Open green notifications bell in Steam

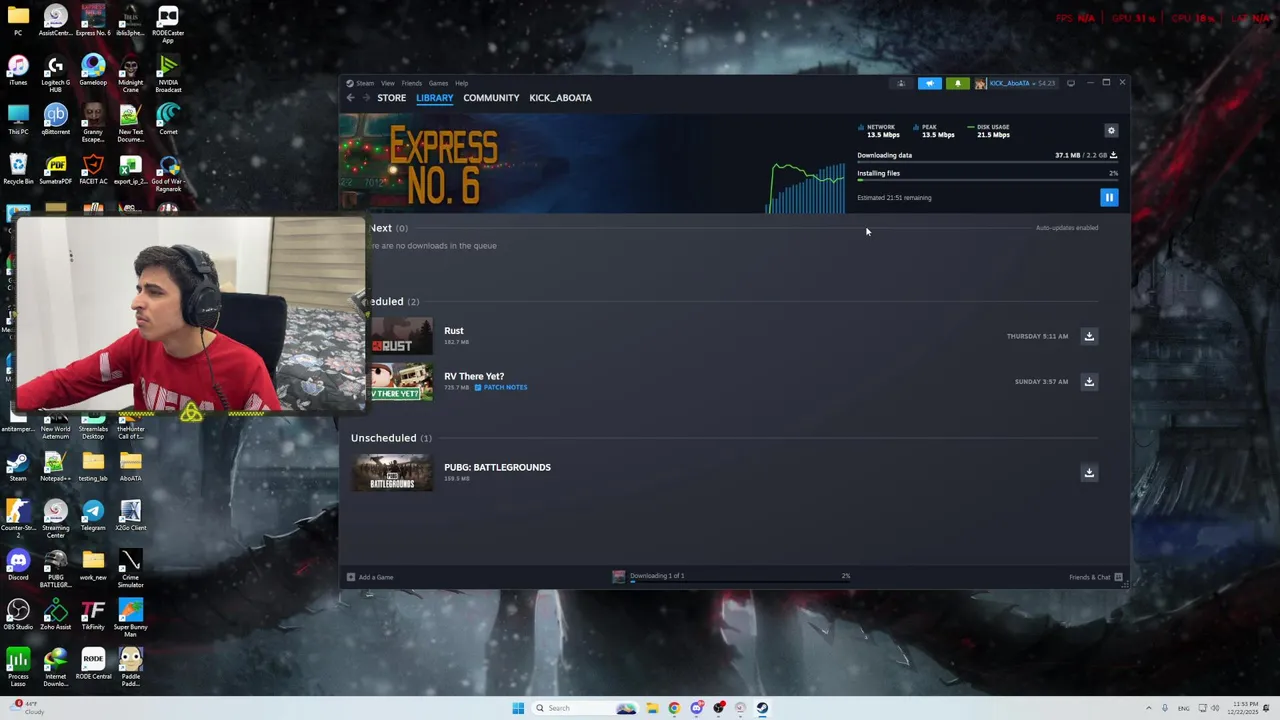958,83
